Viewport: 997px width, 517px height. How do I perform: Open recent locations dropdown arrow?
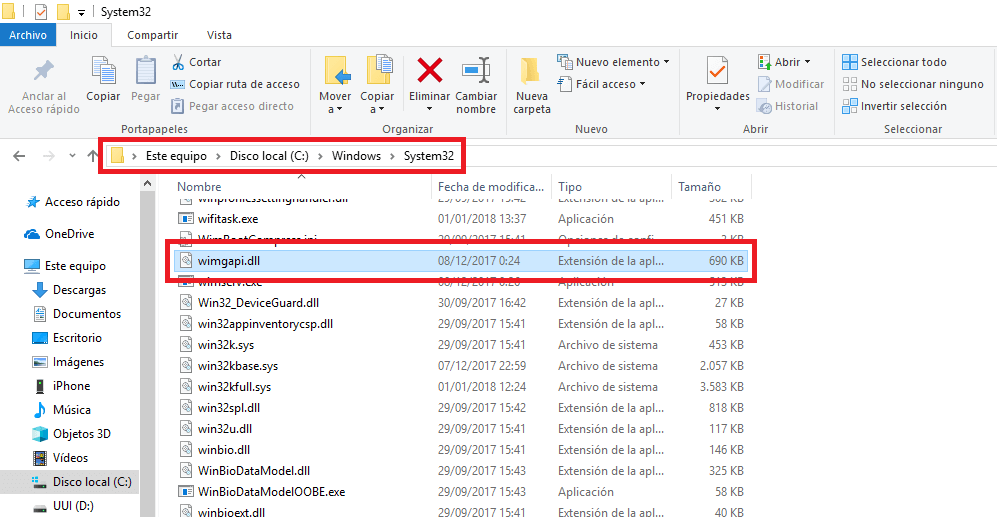72,156
